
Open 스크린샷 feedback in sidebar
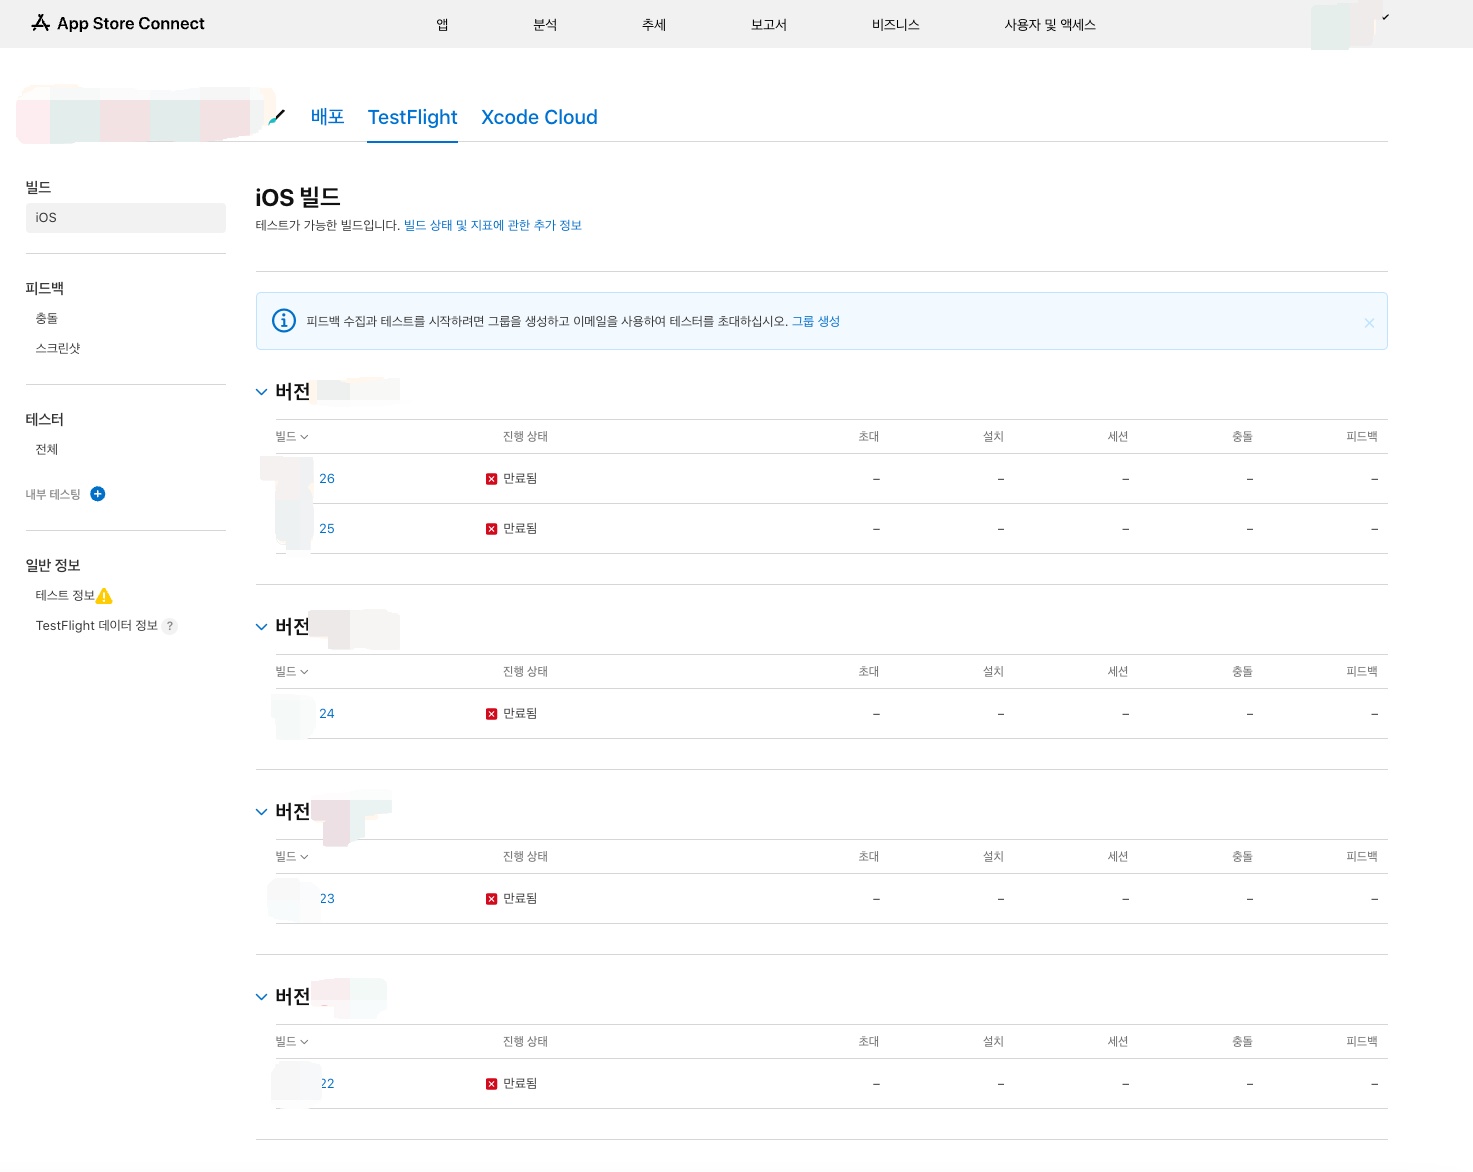[x=58, y=348]
